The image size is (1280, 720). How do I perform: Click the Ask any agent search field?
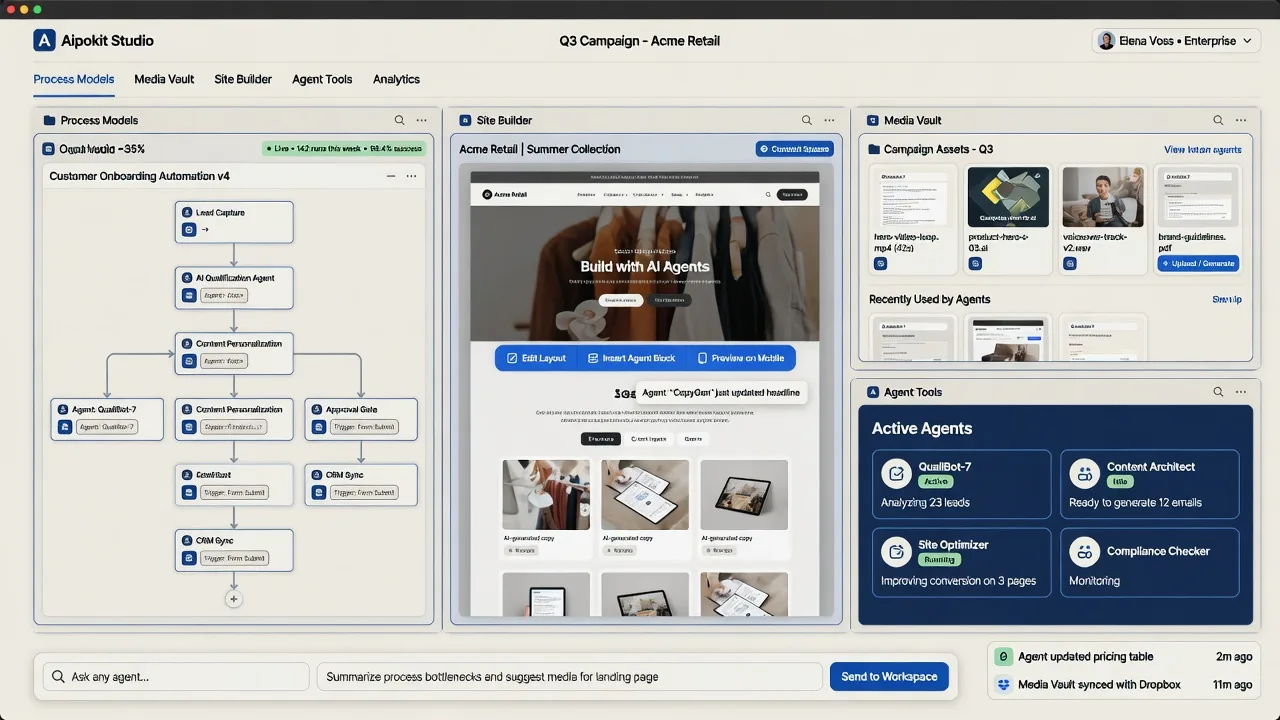[x=176, y=677]
